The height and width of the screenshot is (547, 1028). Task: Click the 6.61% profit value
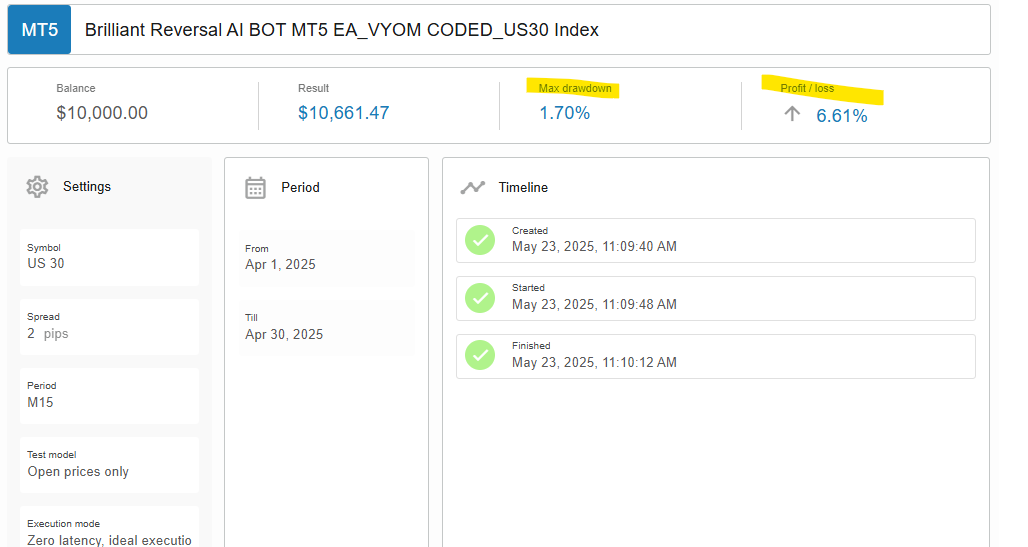(842, 115)
